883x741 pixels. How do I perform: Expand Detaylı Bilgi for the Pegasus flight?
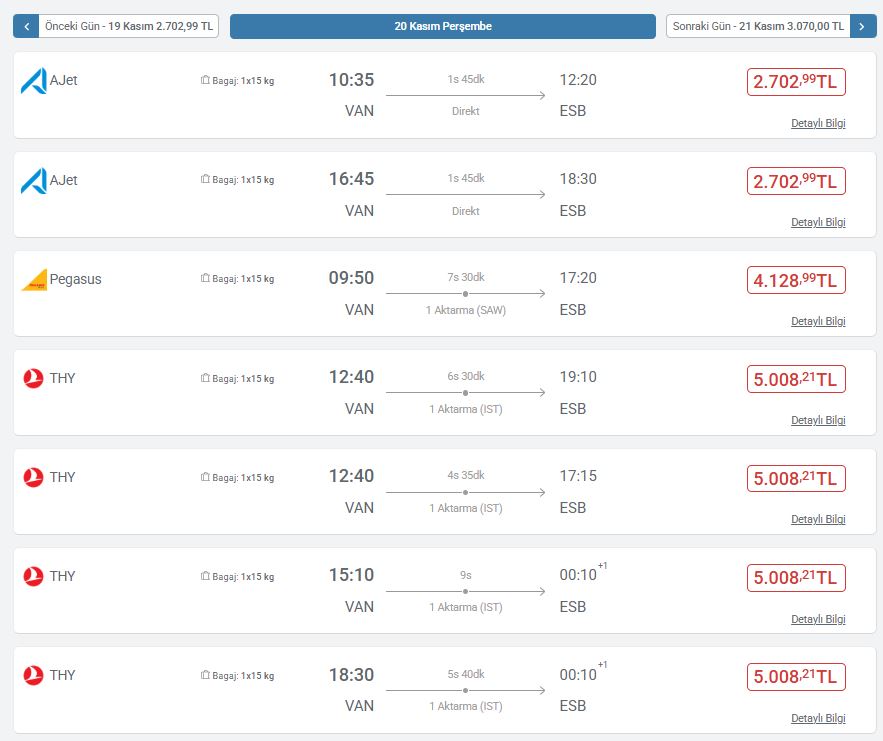(818, 321)
